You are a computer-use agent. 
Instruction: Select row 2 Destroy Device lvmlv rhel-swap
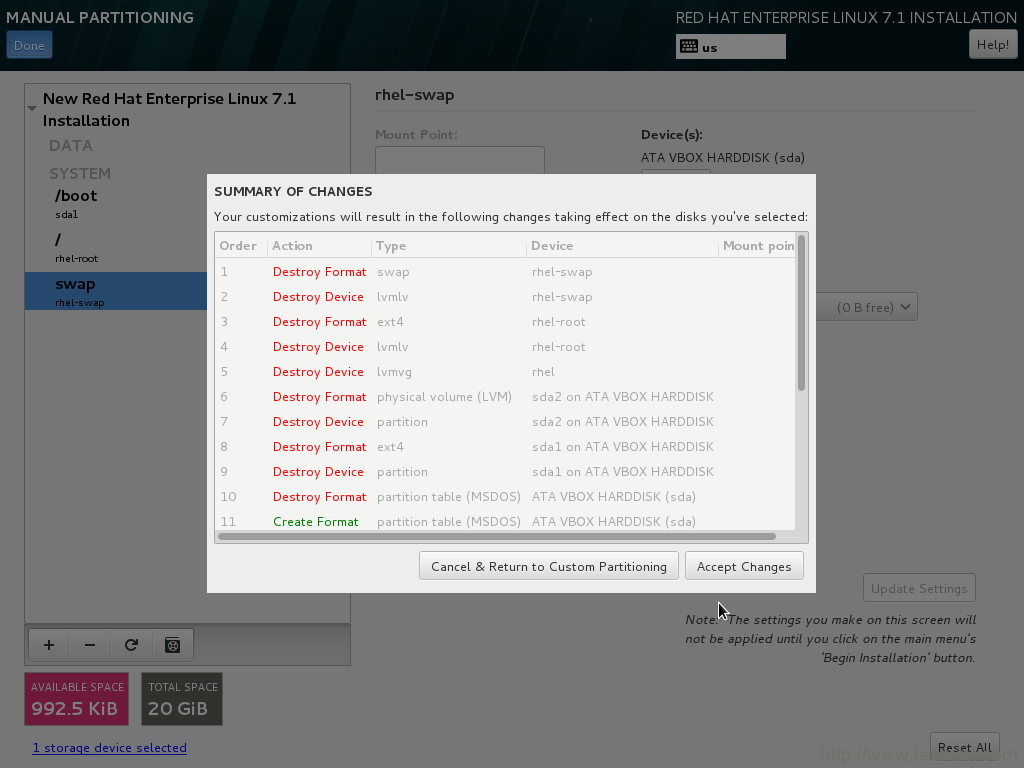tap(505, 296)
